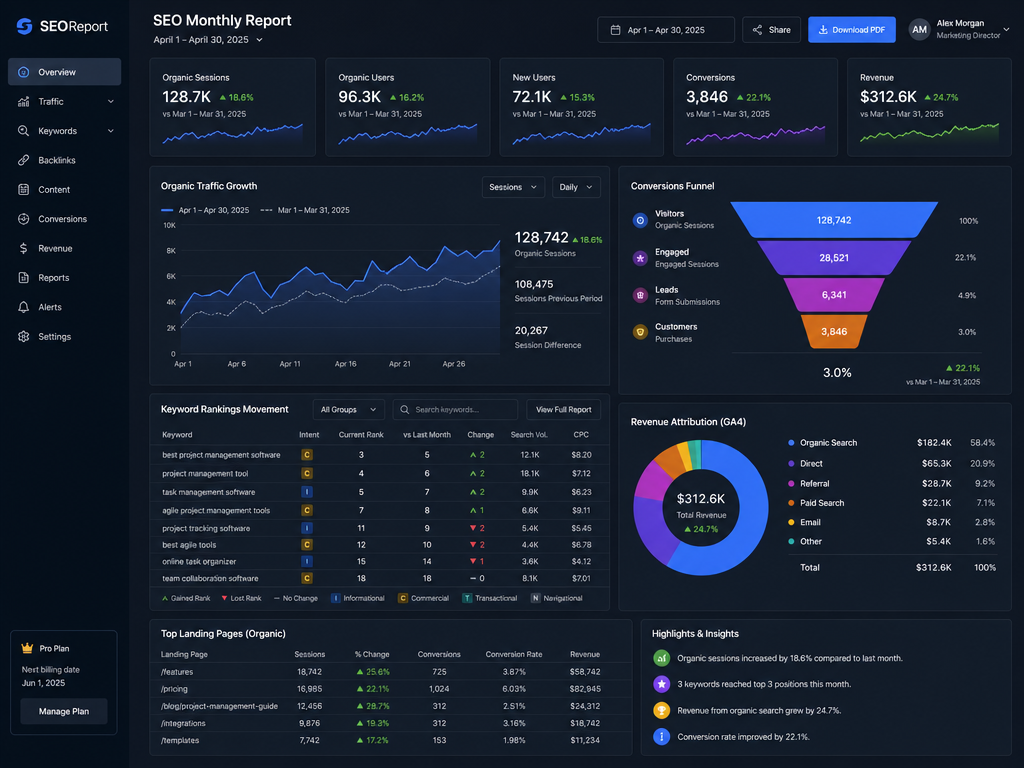Open the Content menu item

coord(65,189)
